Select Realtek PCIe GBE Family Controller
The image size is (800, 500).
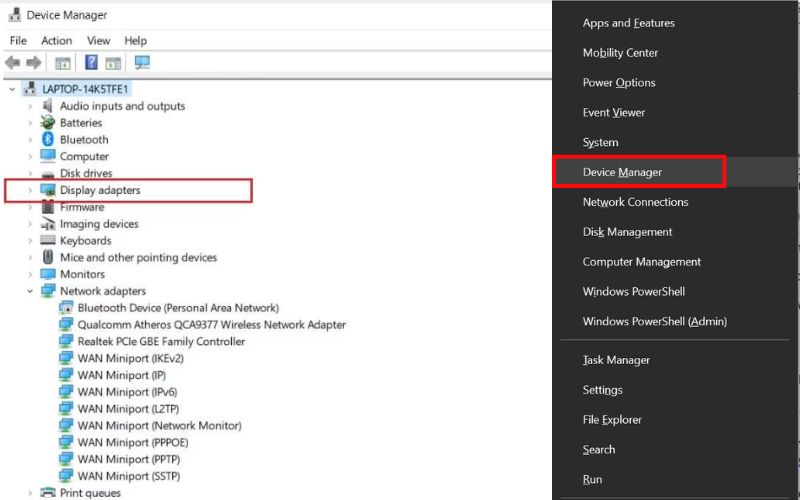[x=161, y=342]
